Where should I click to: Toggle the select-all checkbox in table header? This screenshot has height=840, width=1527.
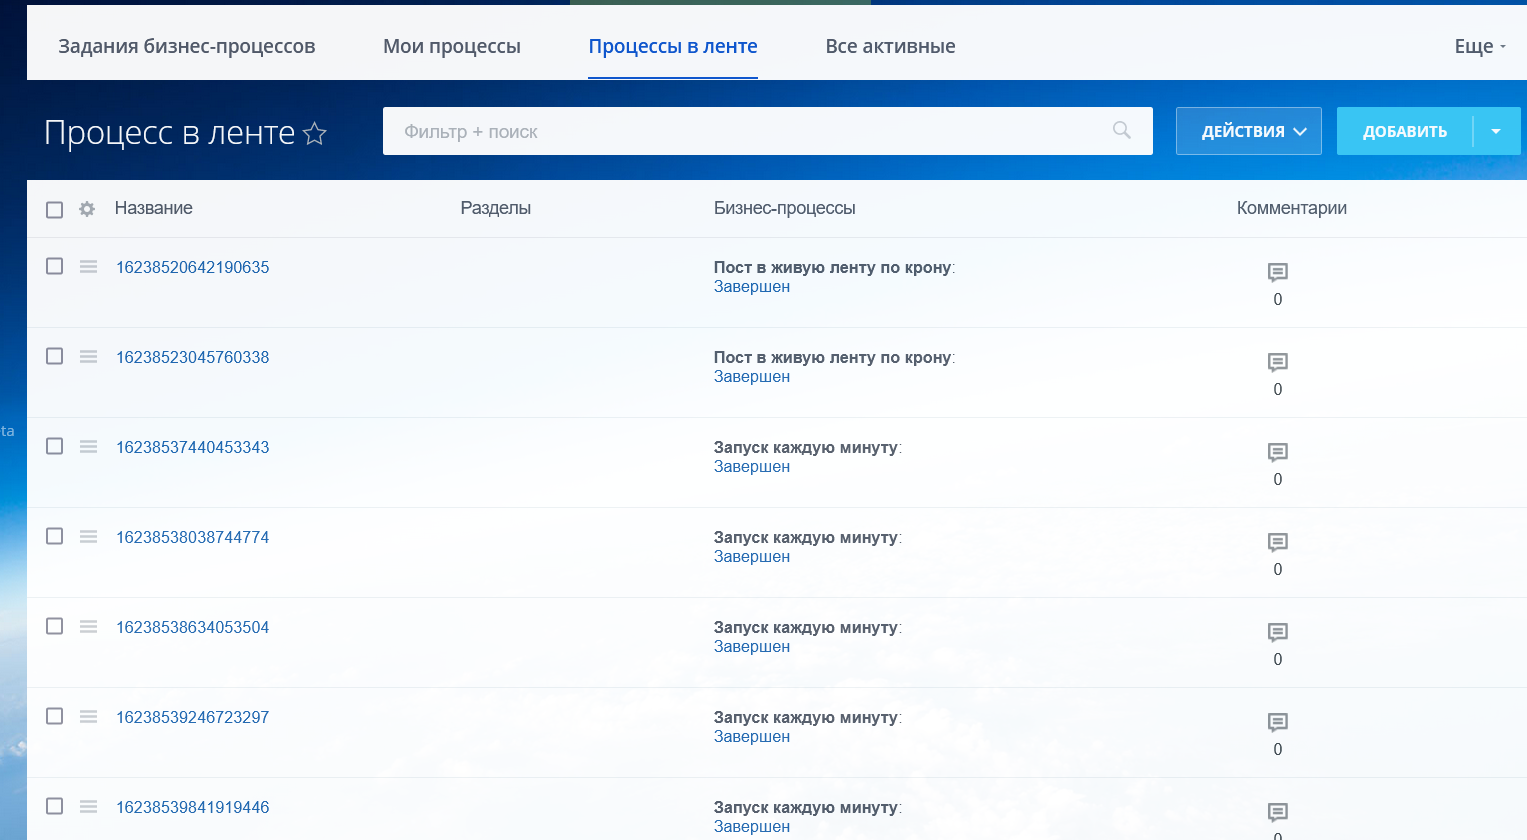point(55,209)
